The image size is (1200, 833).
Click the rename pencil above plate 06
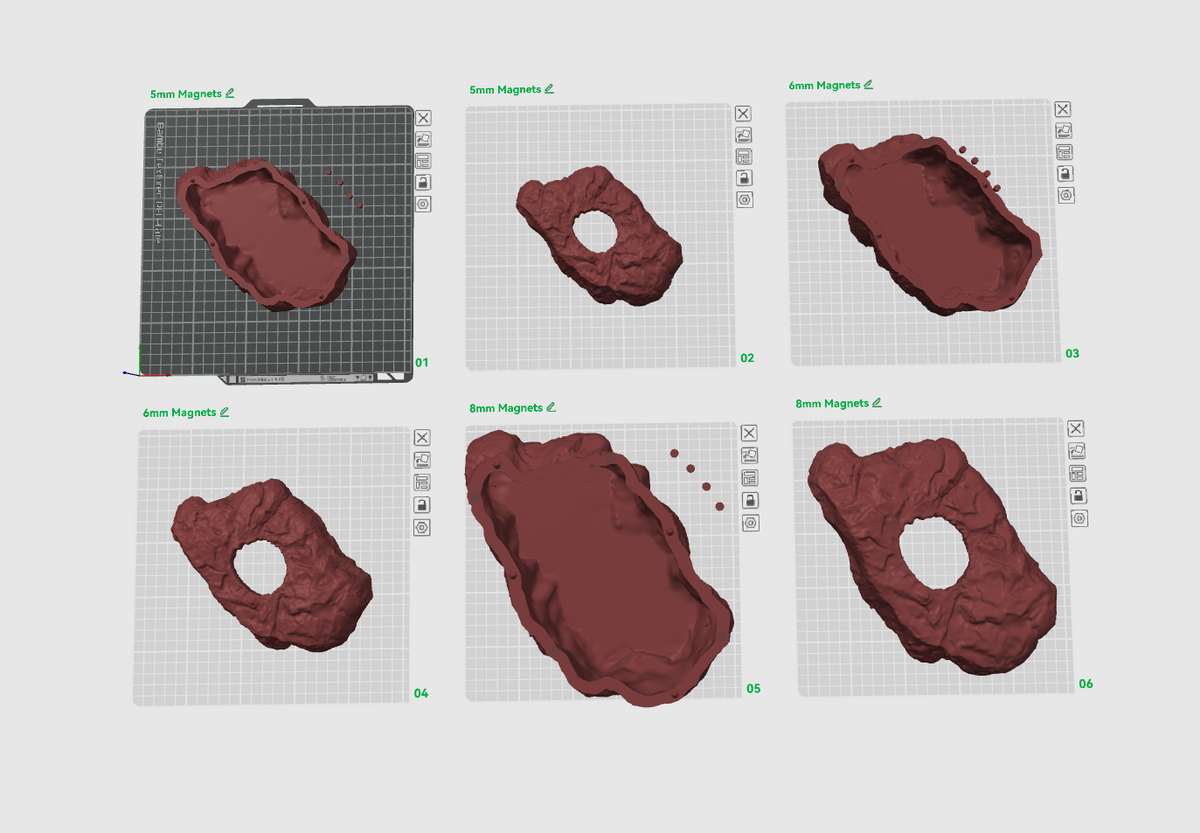877,403
